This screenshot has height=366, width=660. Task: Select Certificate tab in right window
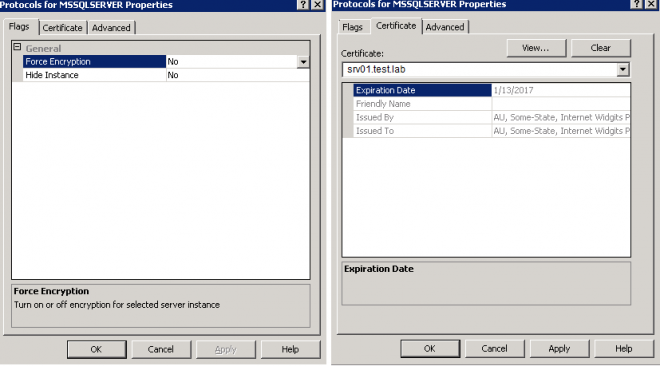pyautogui.click(x=396, y=26)
